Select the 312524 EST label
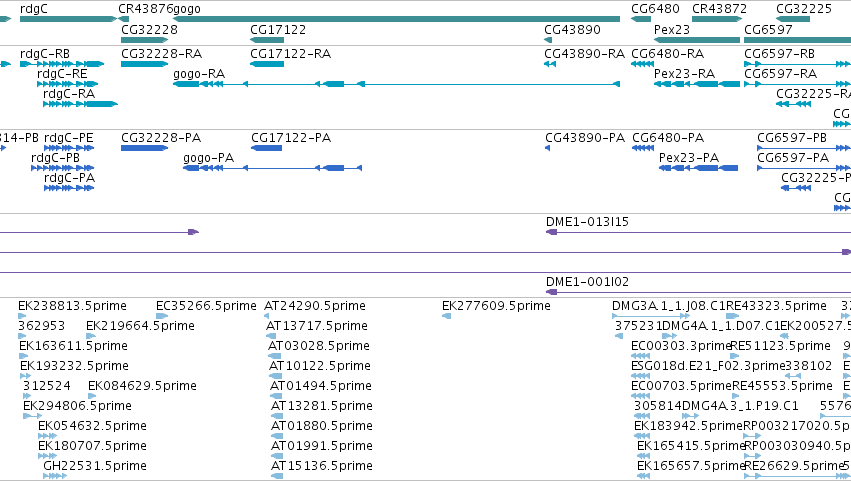The image size is (851, 481). [x=47, y=386]
